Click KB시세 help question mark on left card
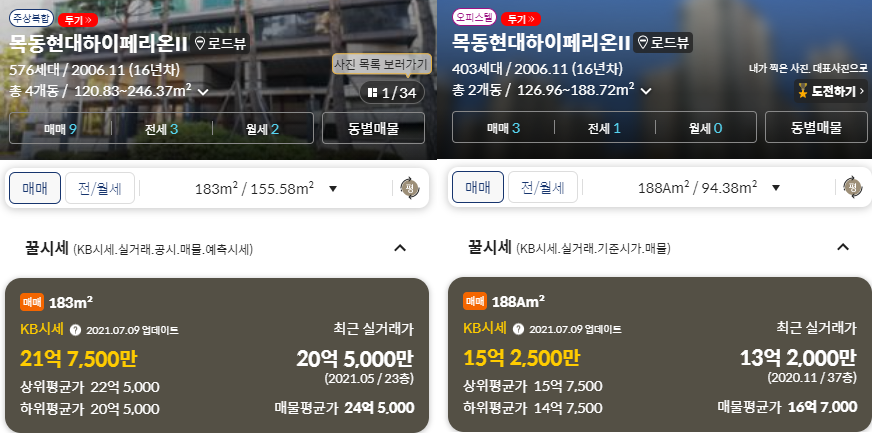Screen dimensions: 872x433 (x=76, y=330)
